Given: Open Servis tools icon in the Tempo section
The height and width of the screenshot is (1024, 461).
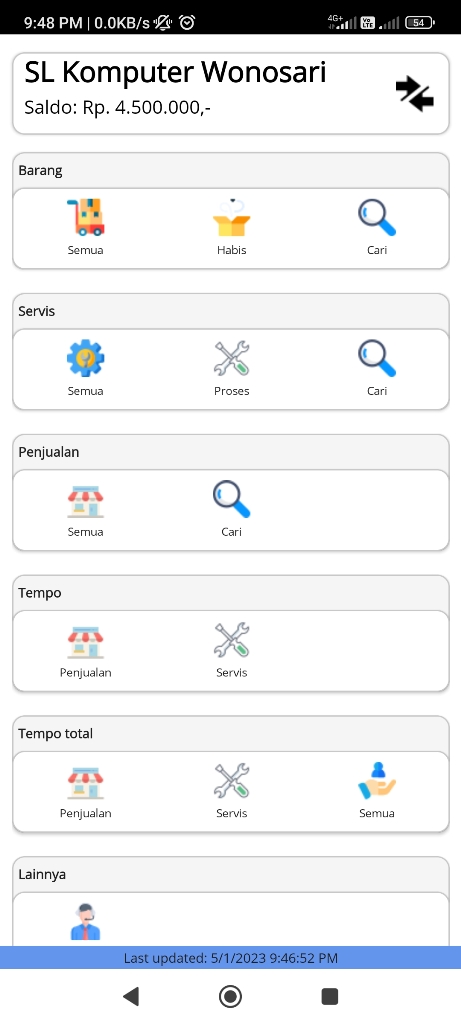Looking at the screenshot, I should coord(232,640).
